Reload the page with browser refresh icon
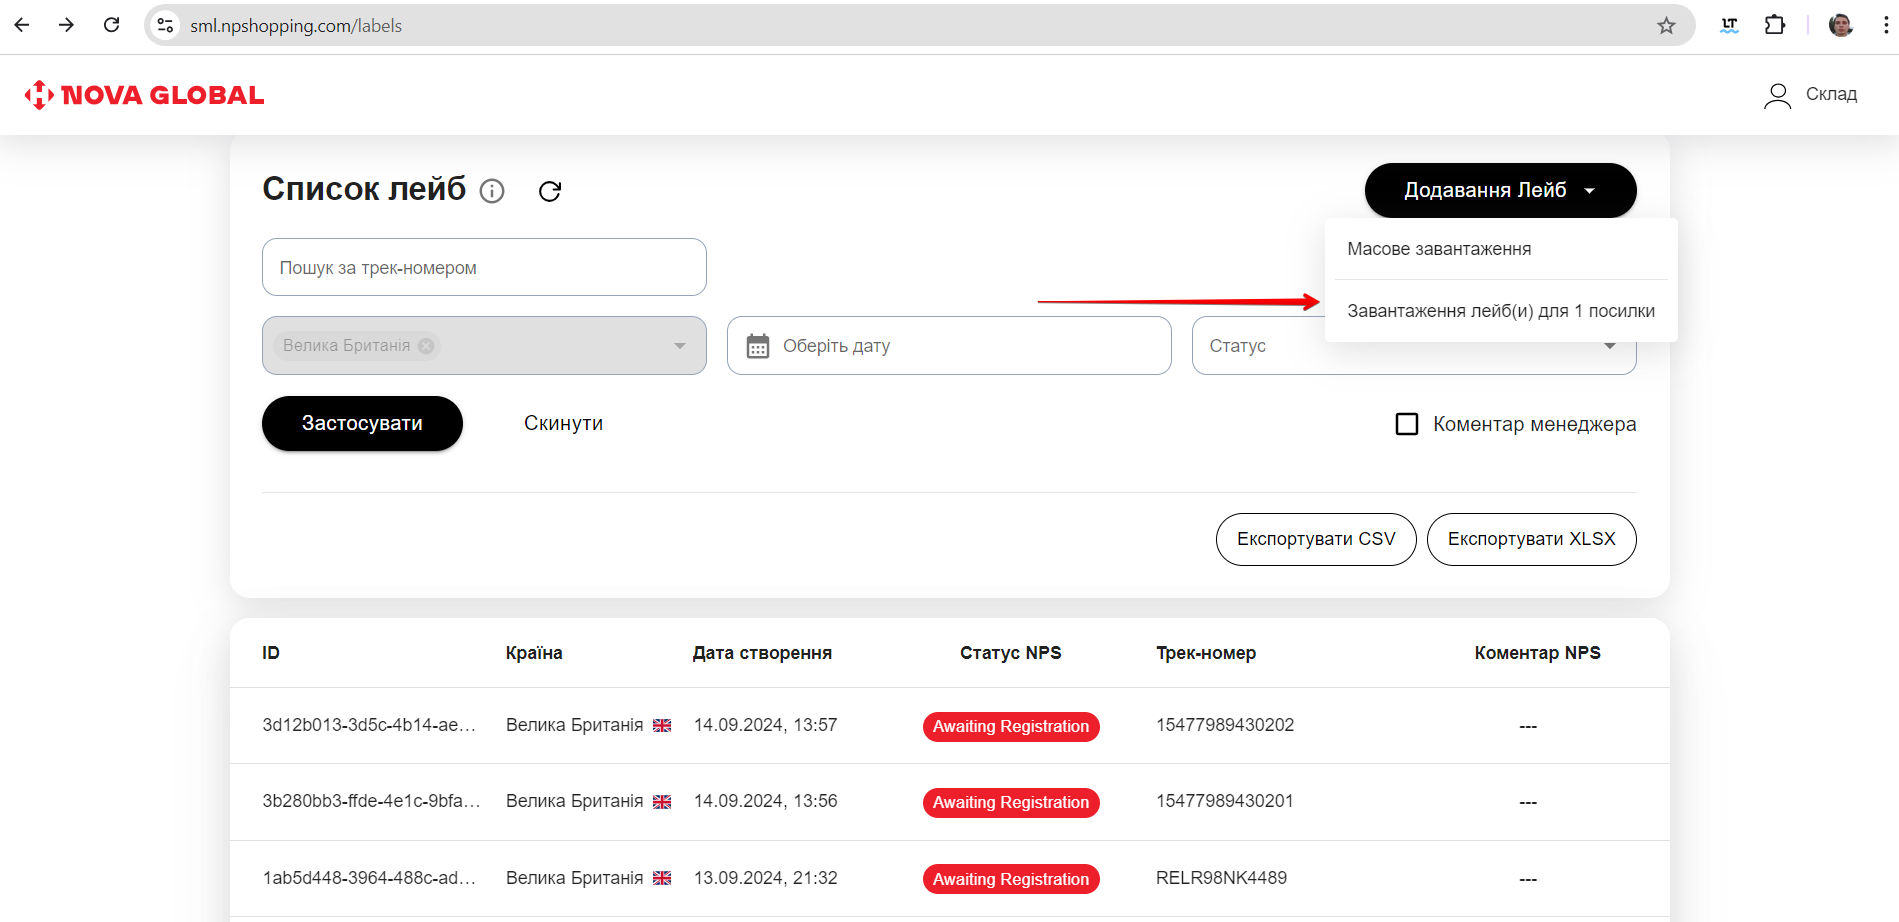1899x922 pixels. pos(112,25)
